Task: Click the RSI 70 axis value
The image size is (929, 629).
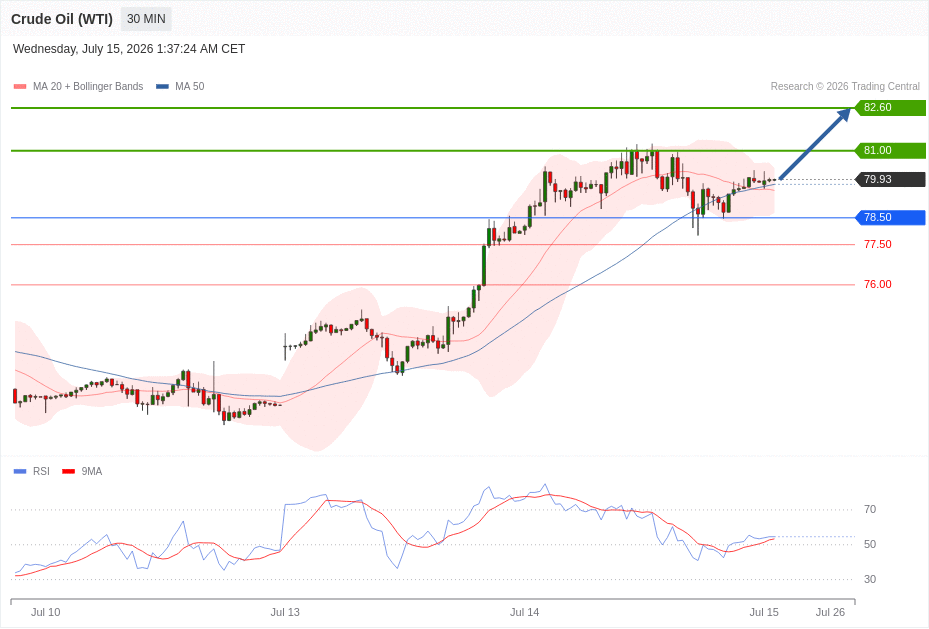Action: (x=870, y=509)
